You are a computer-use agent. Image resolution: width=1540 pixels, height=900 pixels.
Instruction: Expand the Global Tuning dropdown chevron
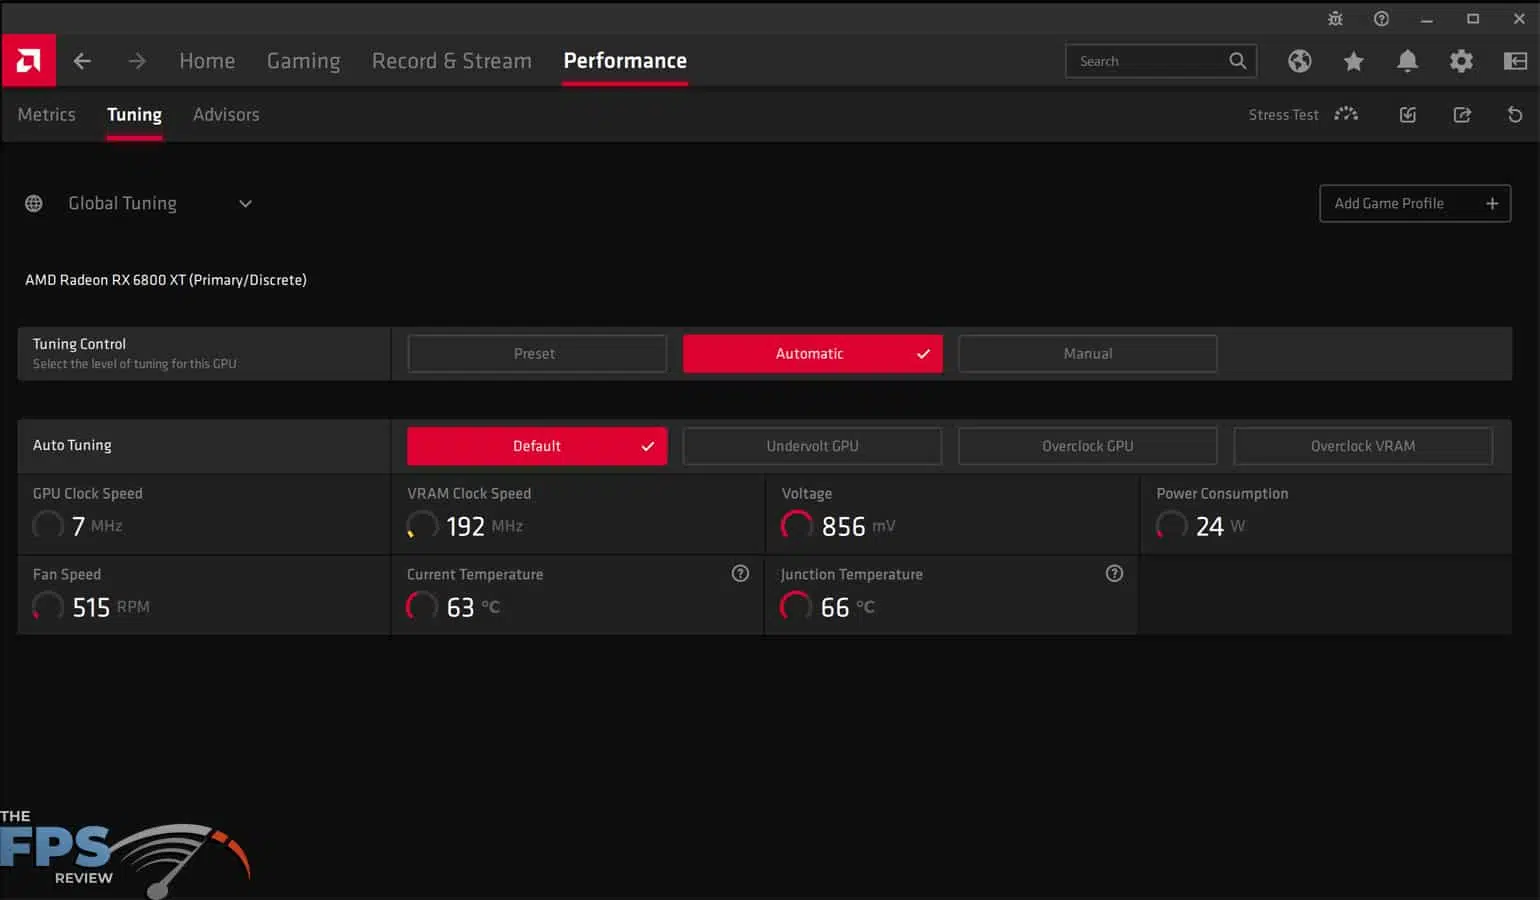tap(245, 204)
